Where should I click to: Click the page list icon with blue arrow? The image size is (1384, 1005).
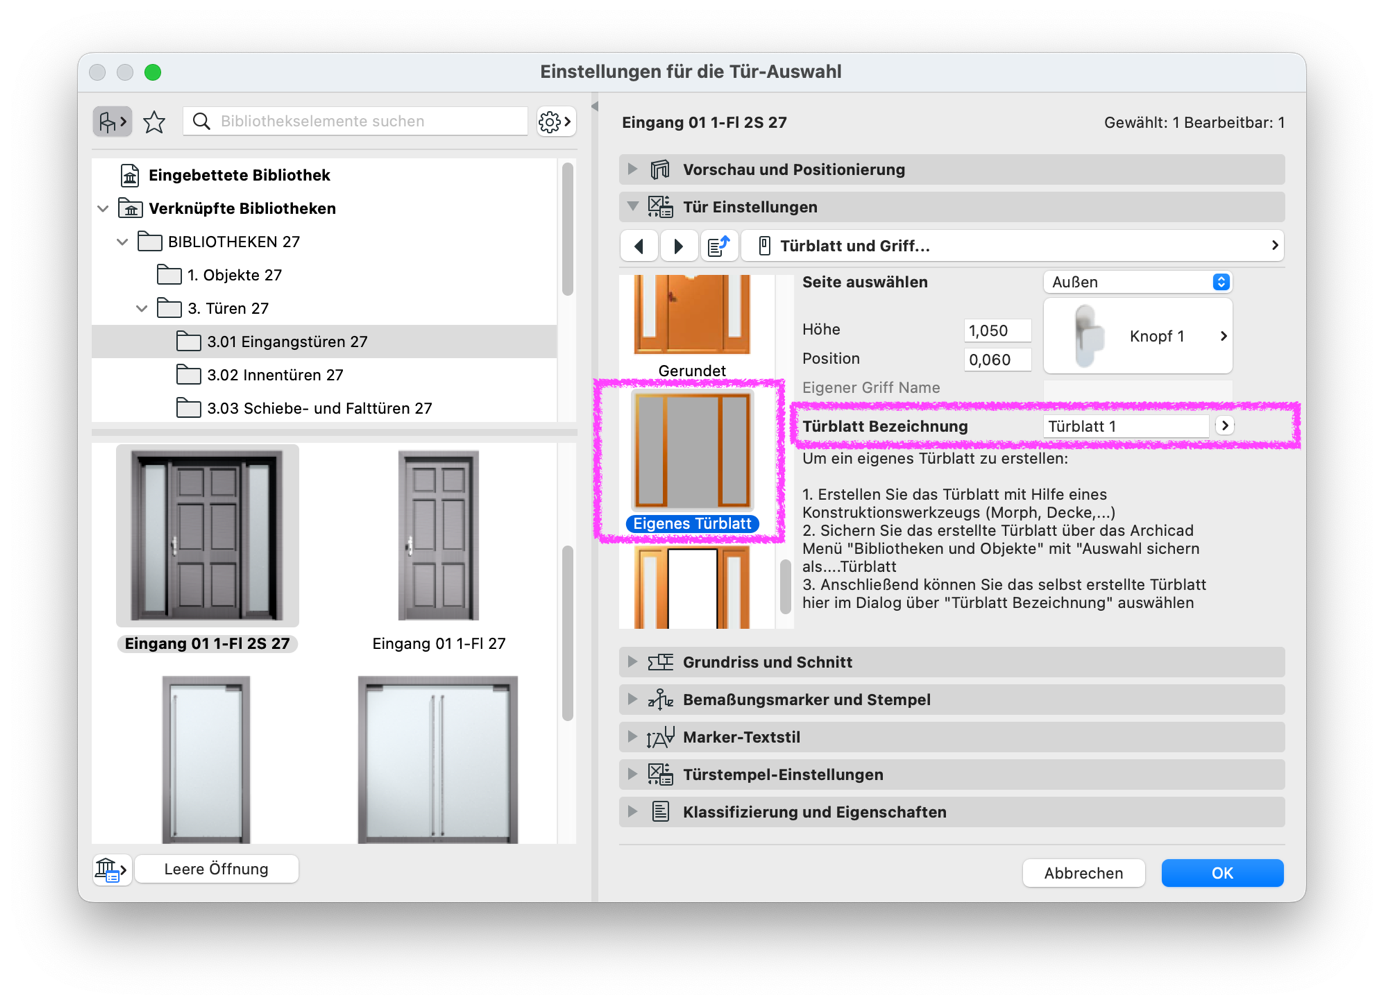point(718,246)
